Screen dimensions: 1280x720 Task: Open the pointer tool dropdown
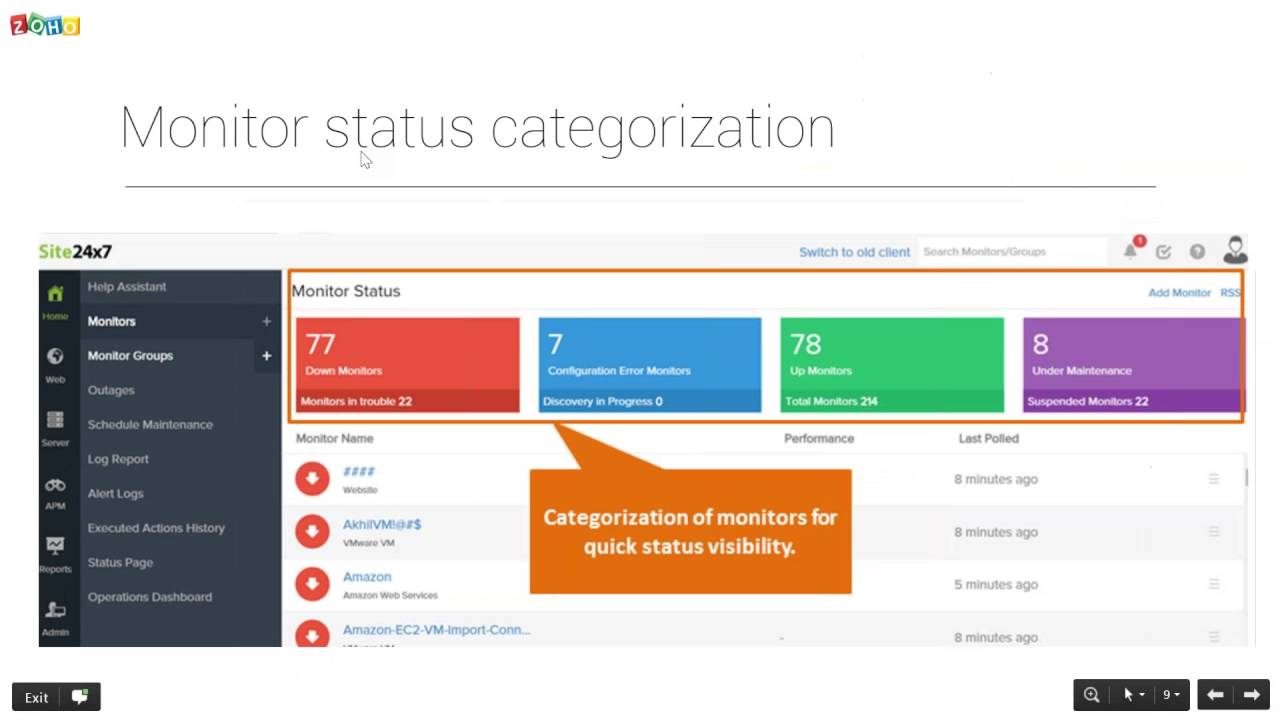[1132, 695]
